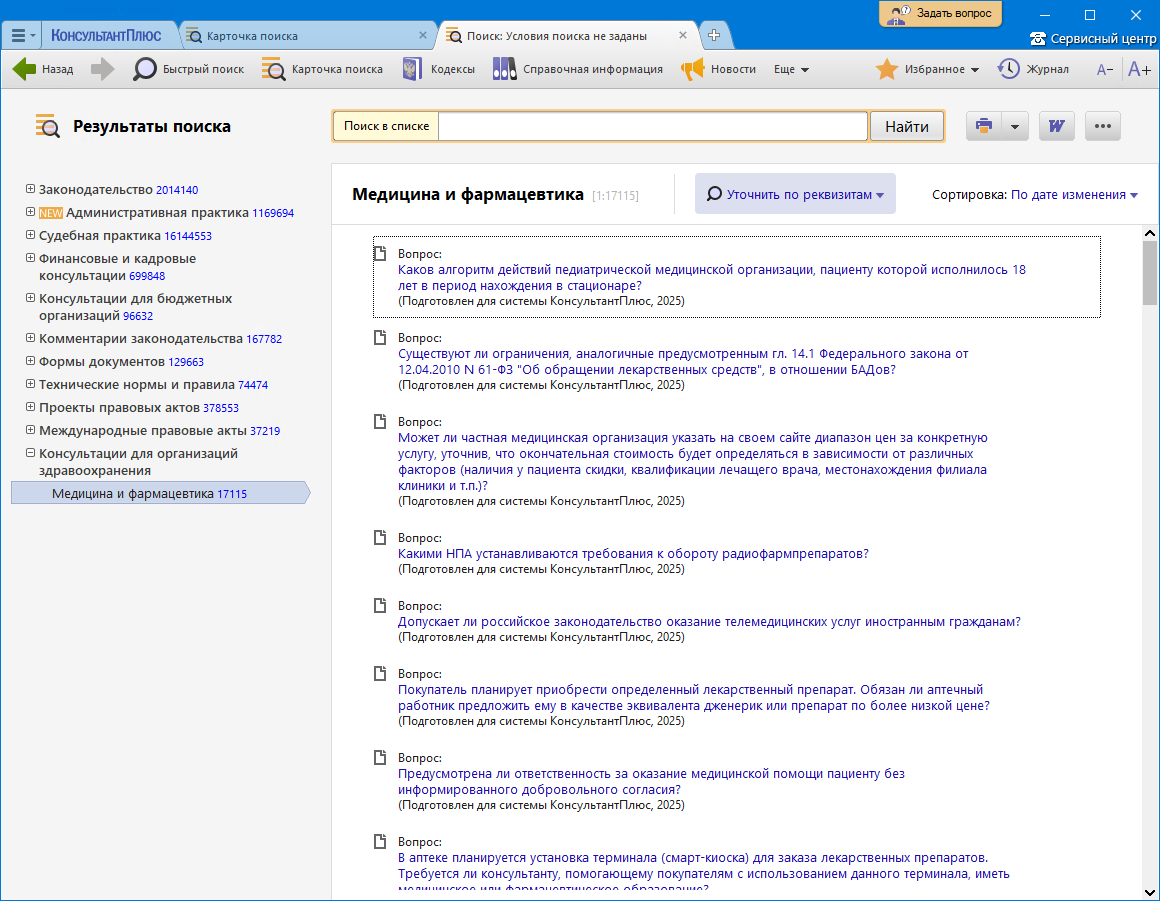The height and width of the screenshot is (901, 1160).
Task: Open the Еще toolbar menu
Action: coord(791,69)
